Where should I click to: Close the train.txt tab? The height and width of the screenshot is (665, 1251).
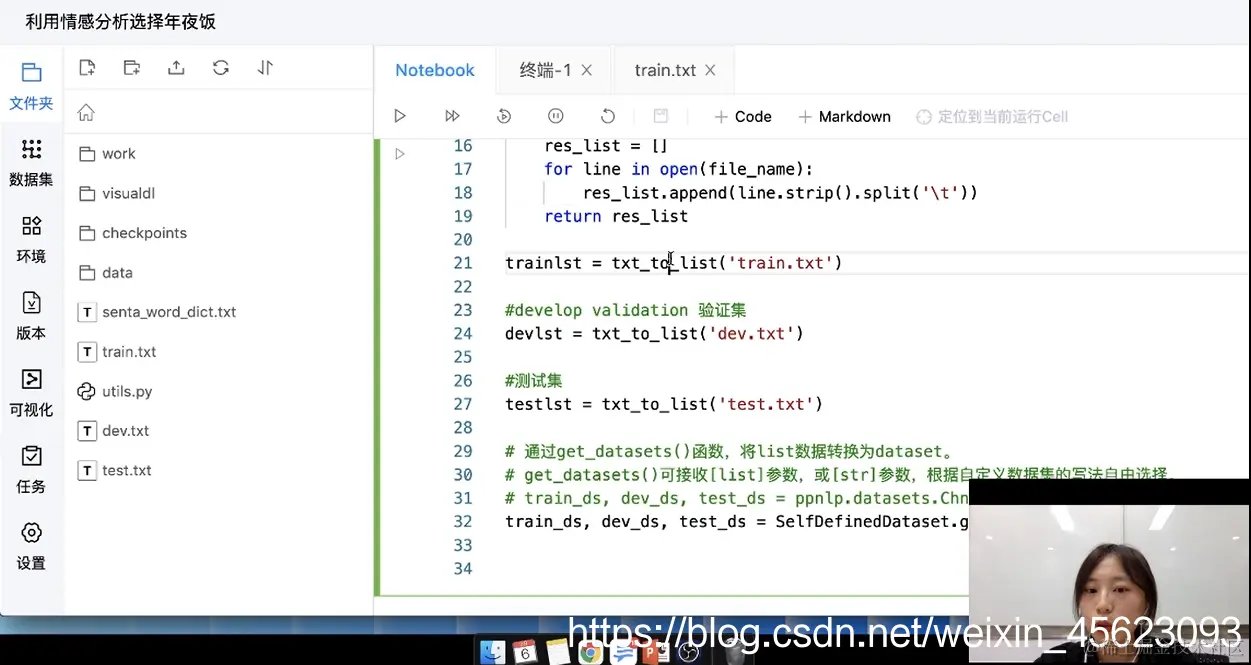coord(710,70)
